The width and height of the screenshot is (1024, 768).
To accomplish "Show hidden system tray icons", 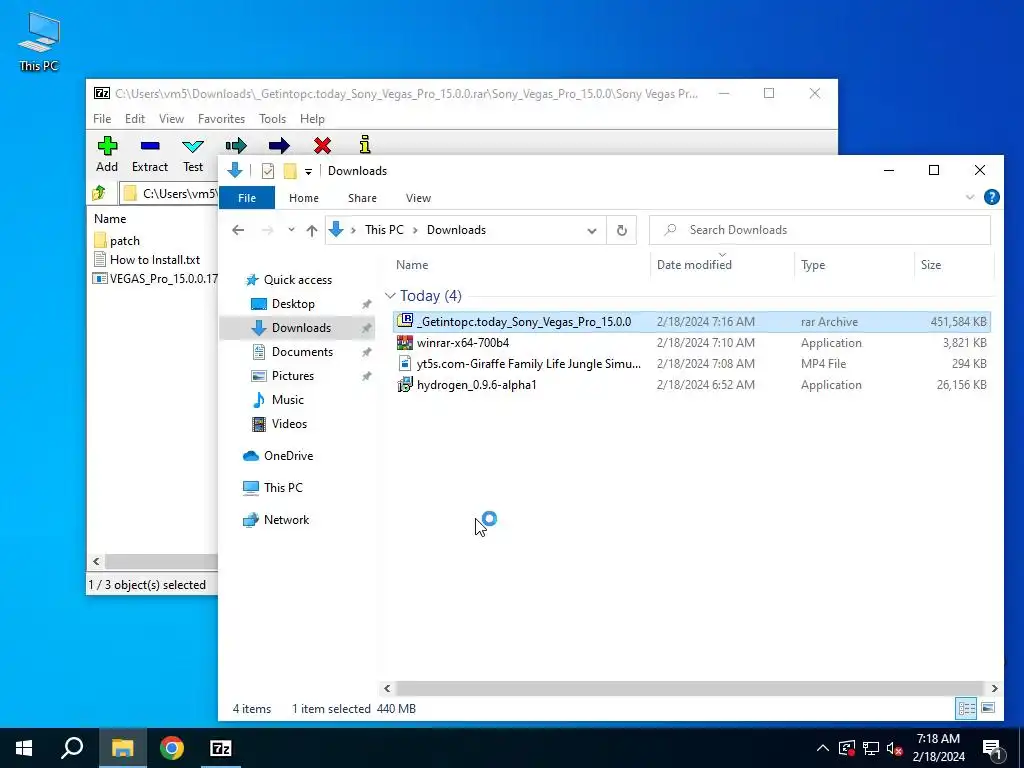I will pyautogui.click(x=823, y=748).
